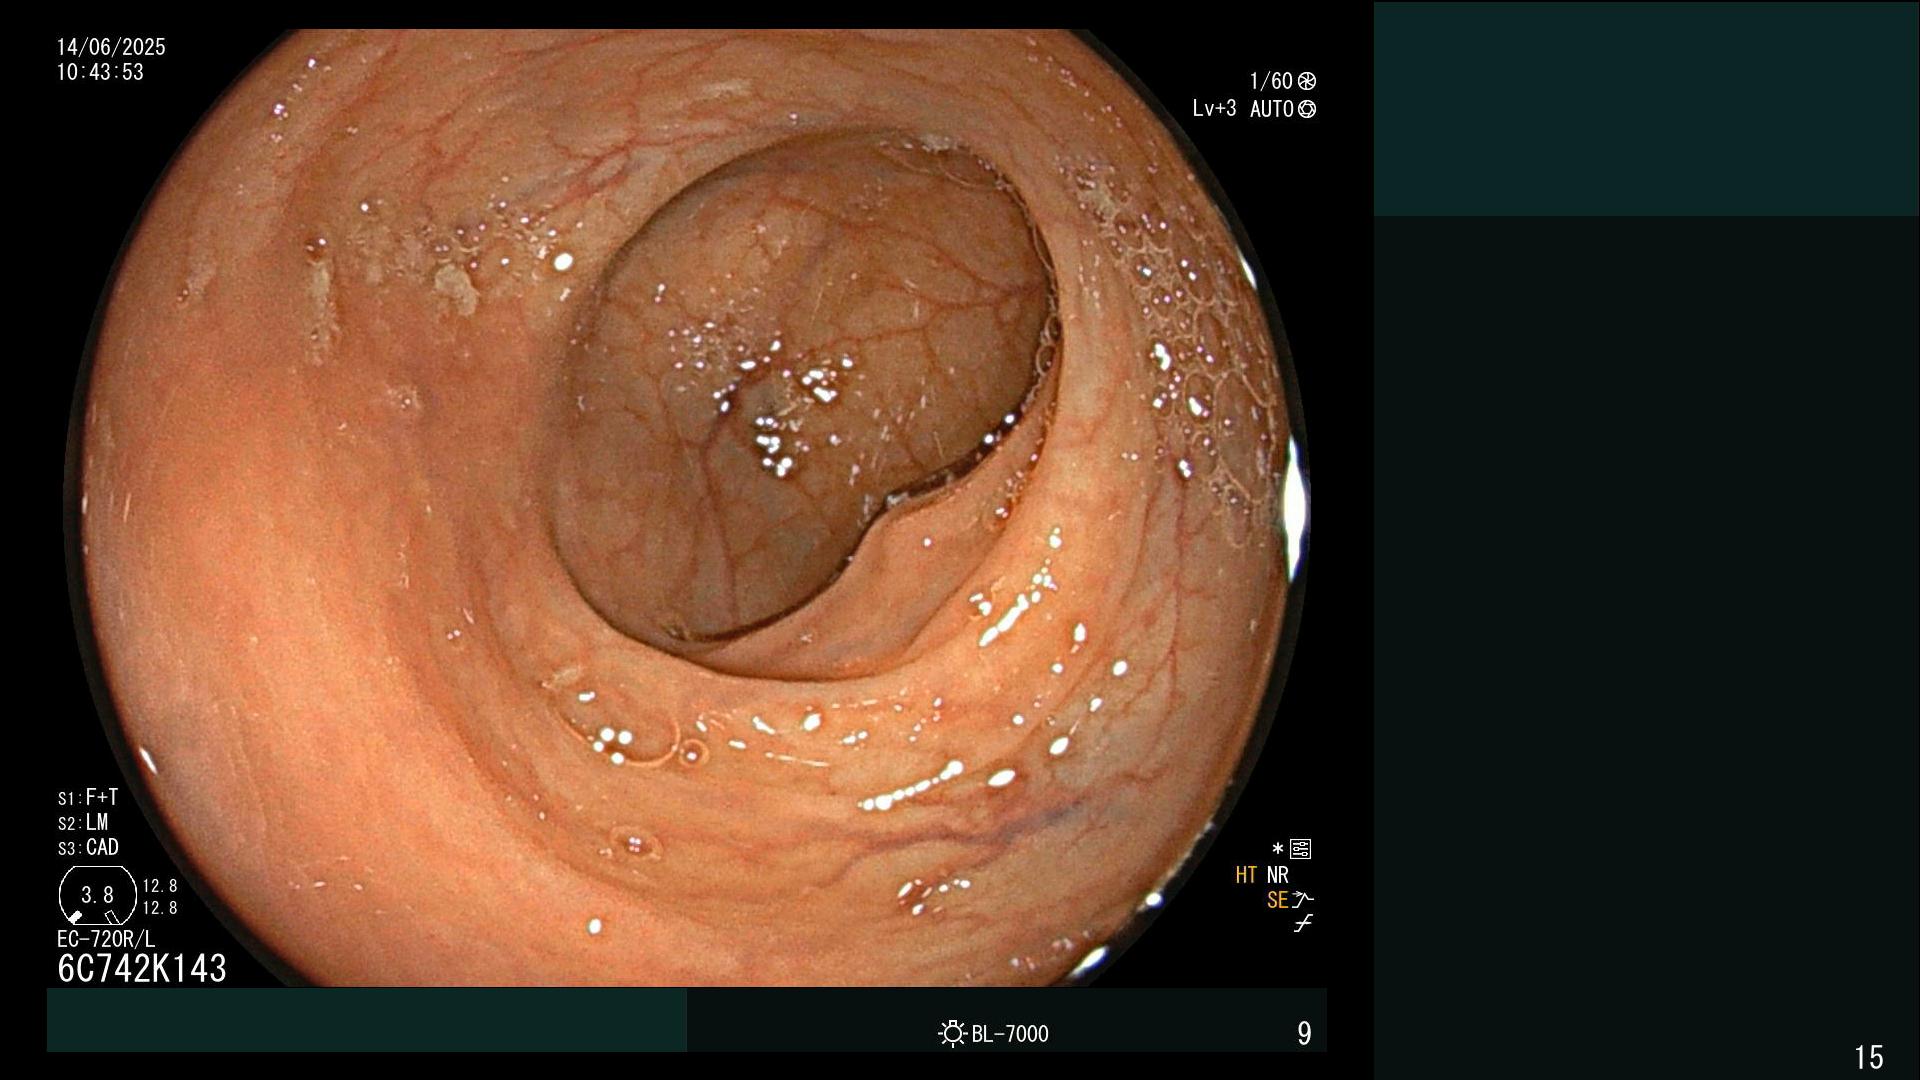Click the date text 14/06/2025
Image resolution: width=1920 pixels, height=1080 pixels.
click(x=111, y=47)
